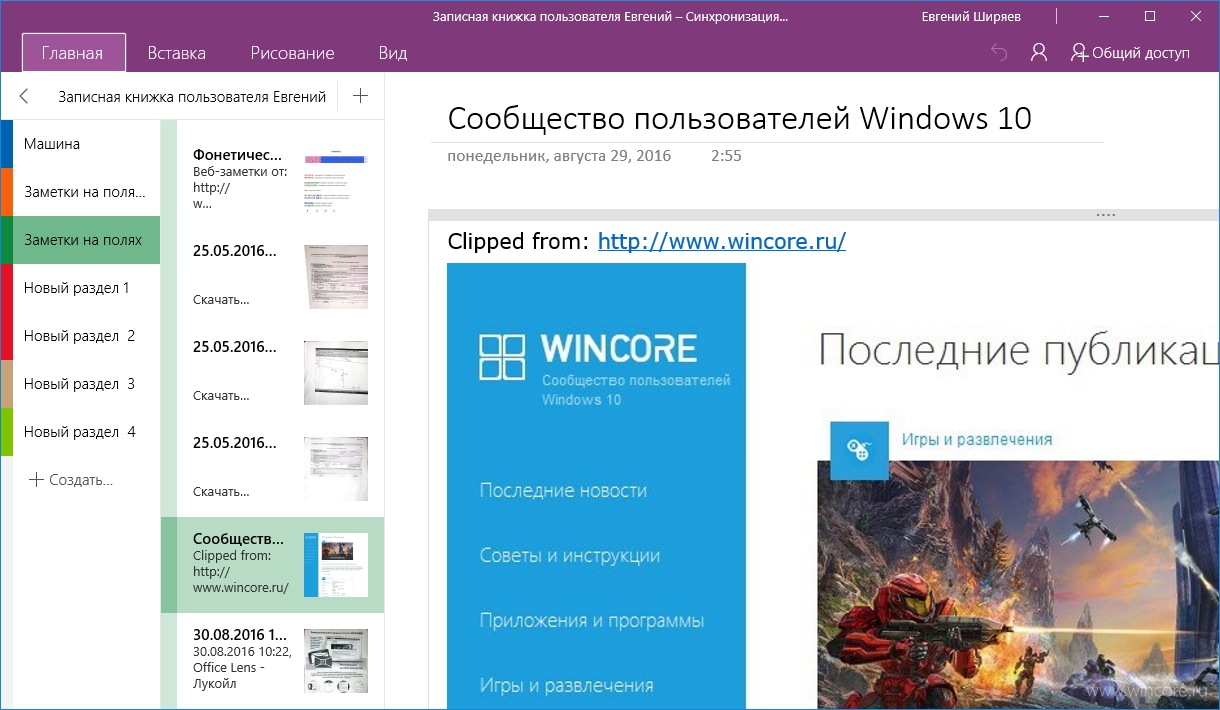Click the date понедельник, августа 29, 2016
The image size is (1220, 710).
(x=559, y=156)
